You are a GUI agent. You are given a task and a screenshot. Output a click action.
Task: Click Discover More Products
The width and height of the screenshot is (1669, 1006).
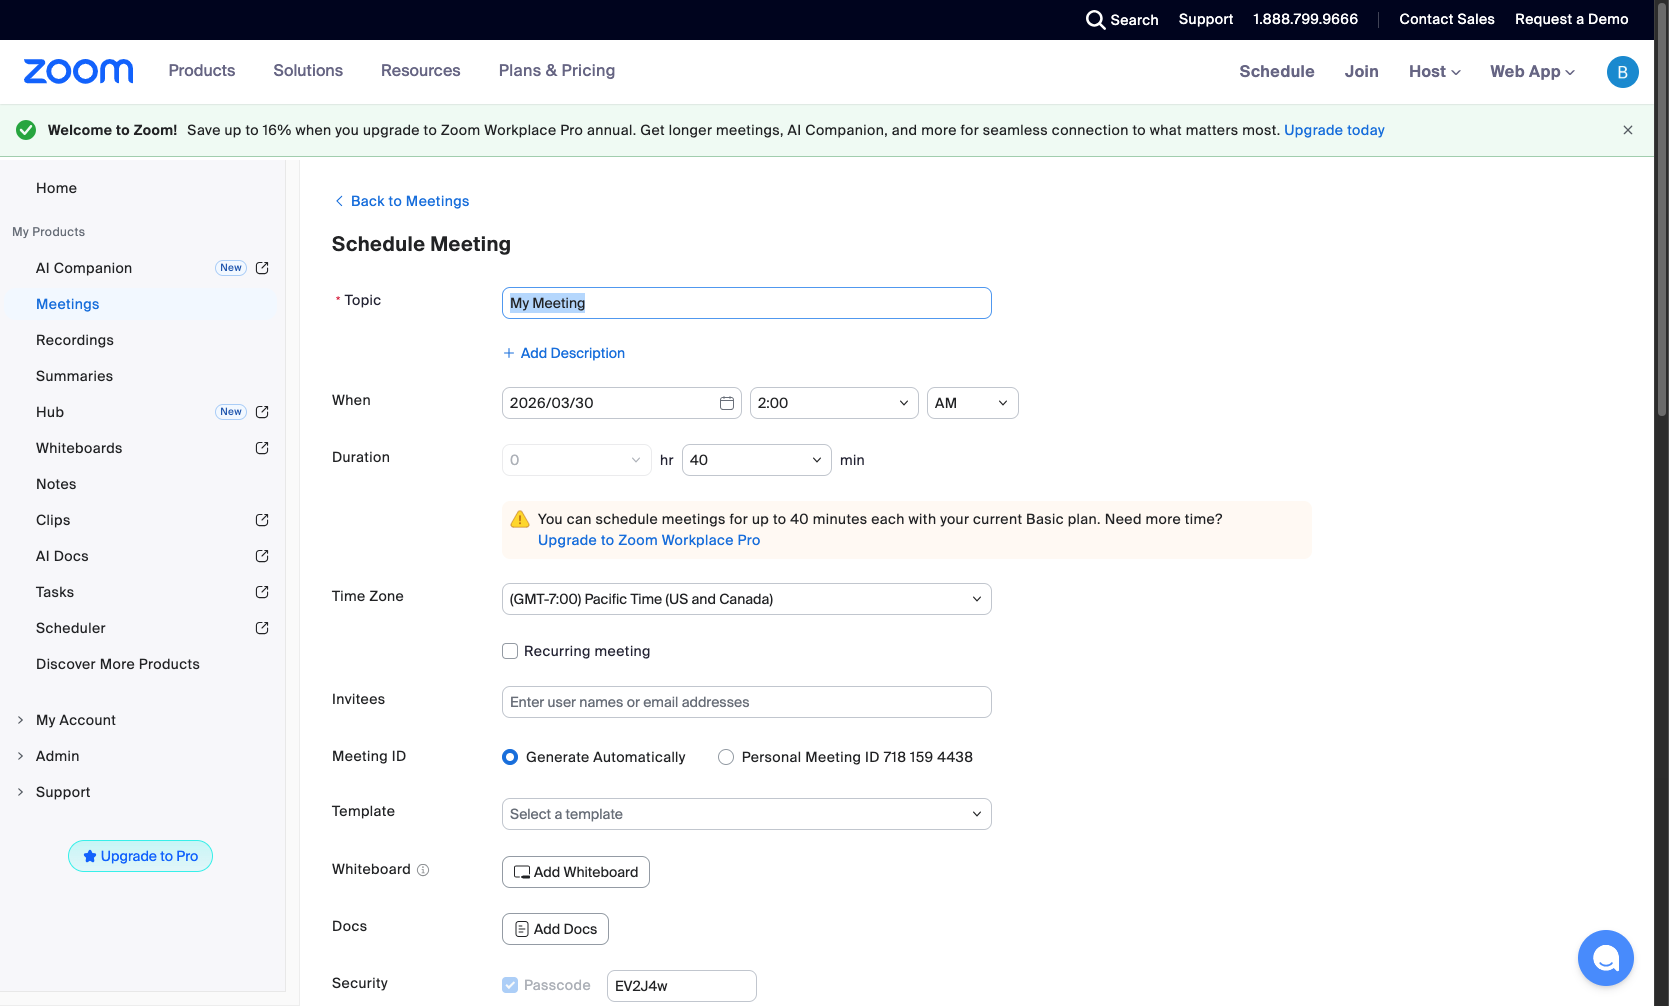tap(118, 664)
